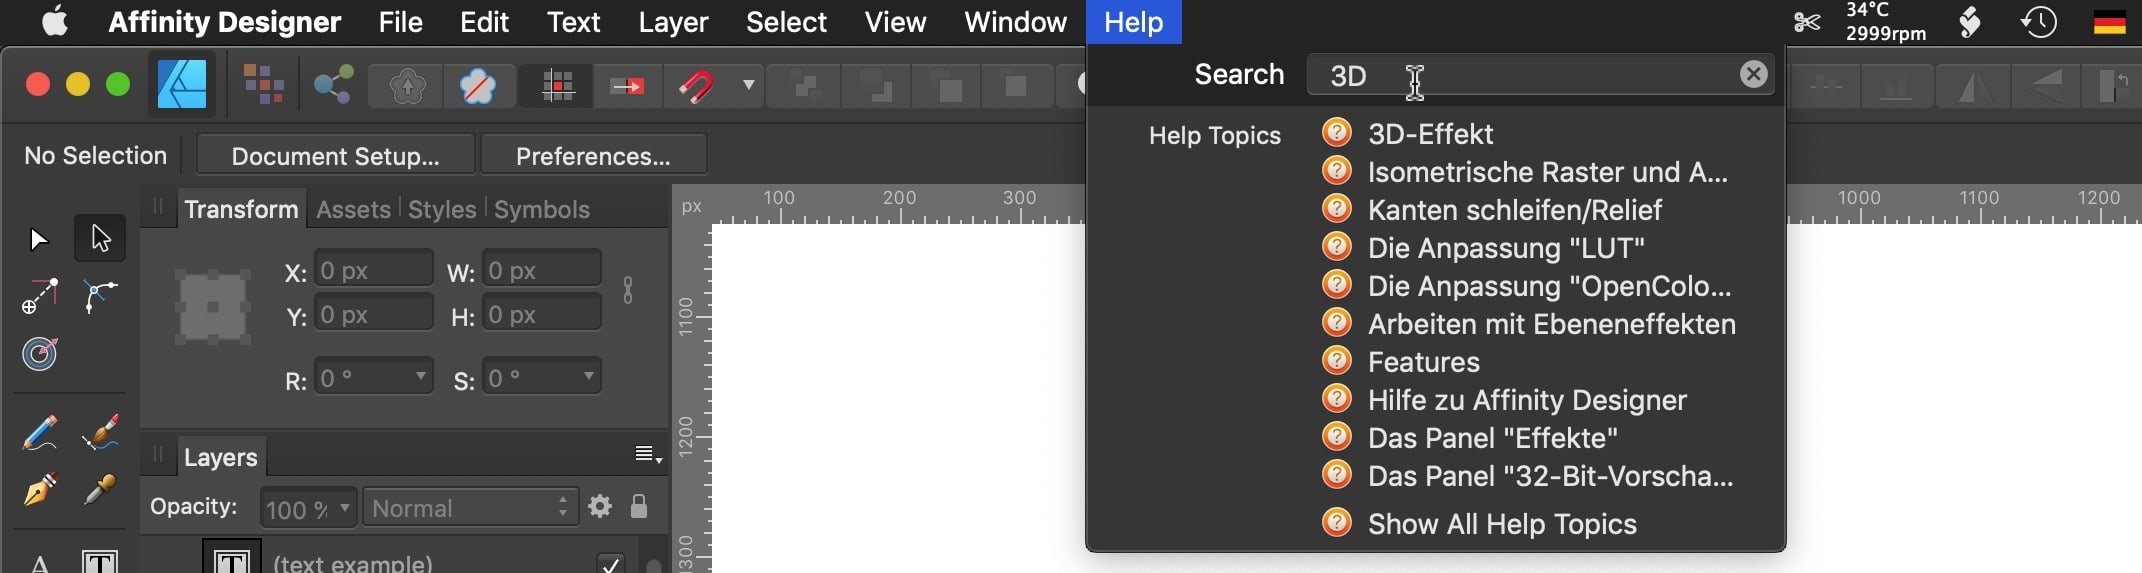Viewport: 2142px width, 573px height.
Task: Switch to the Assets tab
Action: pyautogui.click(x=353, y=209)
